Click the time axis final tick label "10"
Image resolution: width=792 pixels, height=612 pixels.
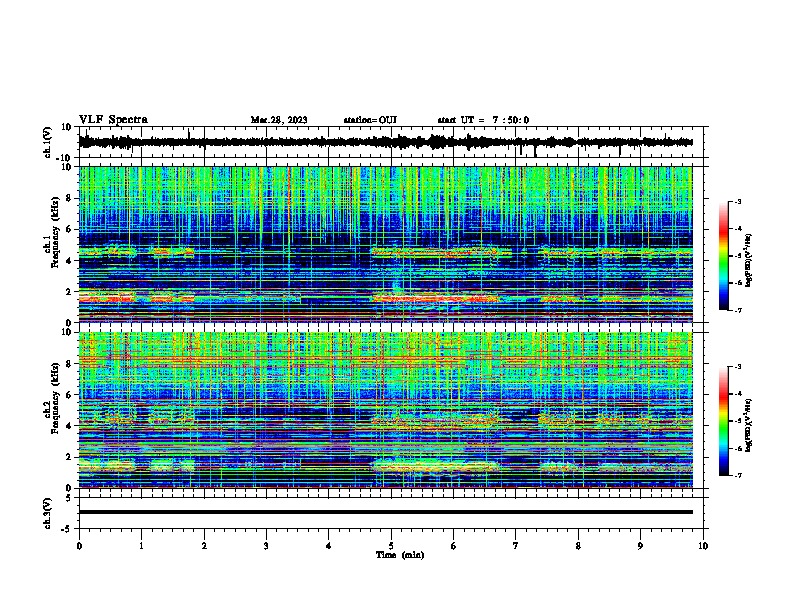pos(703,546)
